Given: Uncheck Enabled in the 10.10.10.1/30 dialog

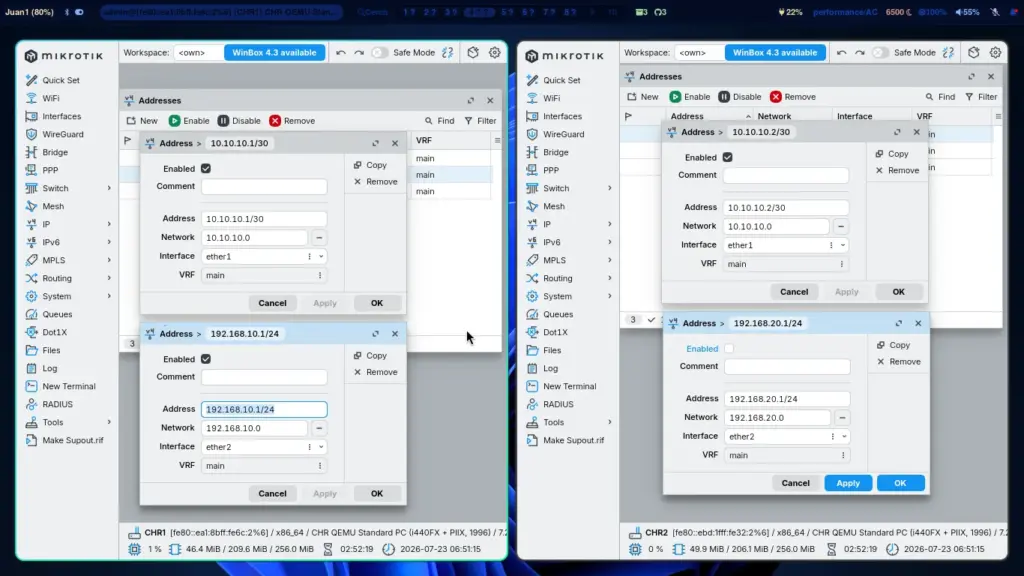Looking at the screenshot, I should coord(206,168).
